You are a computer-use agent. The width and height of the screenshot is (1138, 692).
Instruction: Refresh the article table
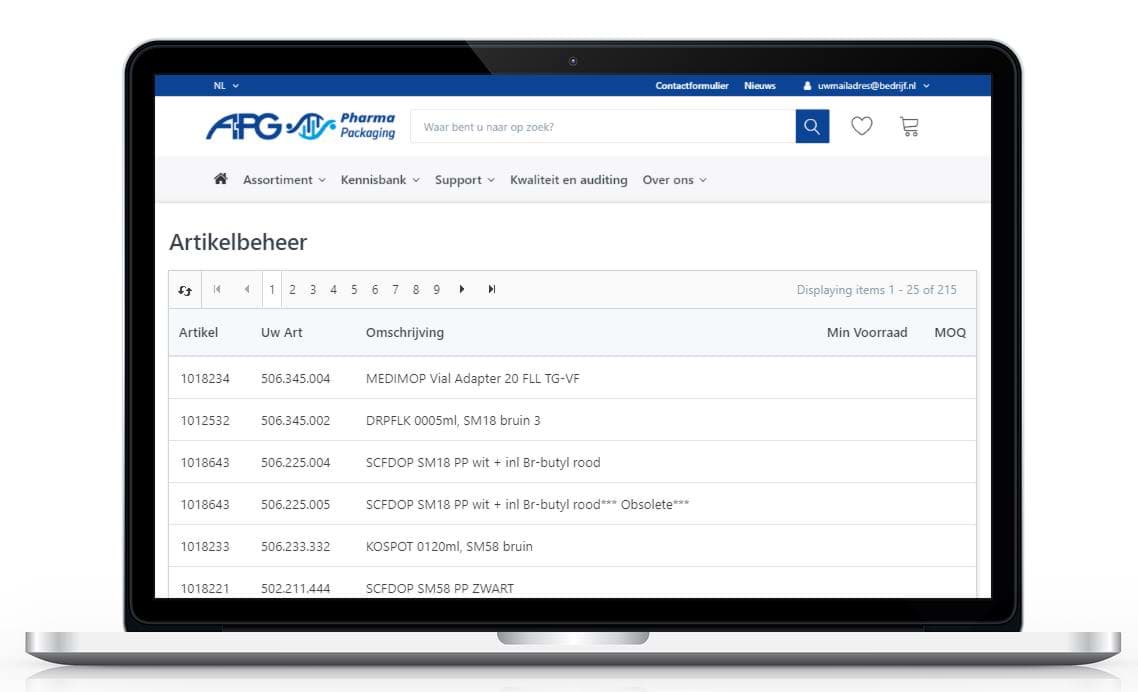(x=185, y=290)
